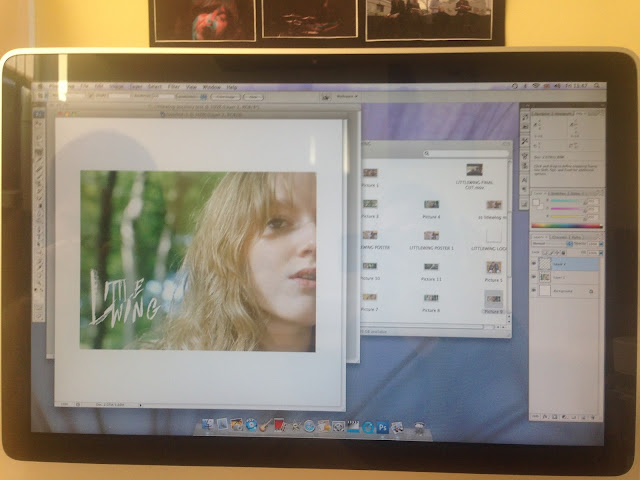Toggle lock all padlock icon

(562, 253)
